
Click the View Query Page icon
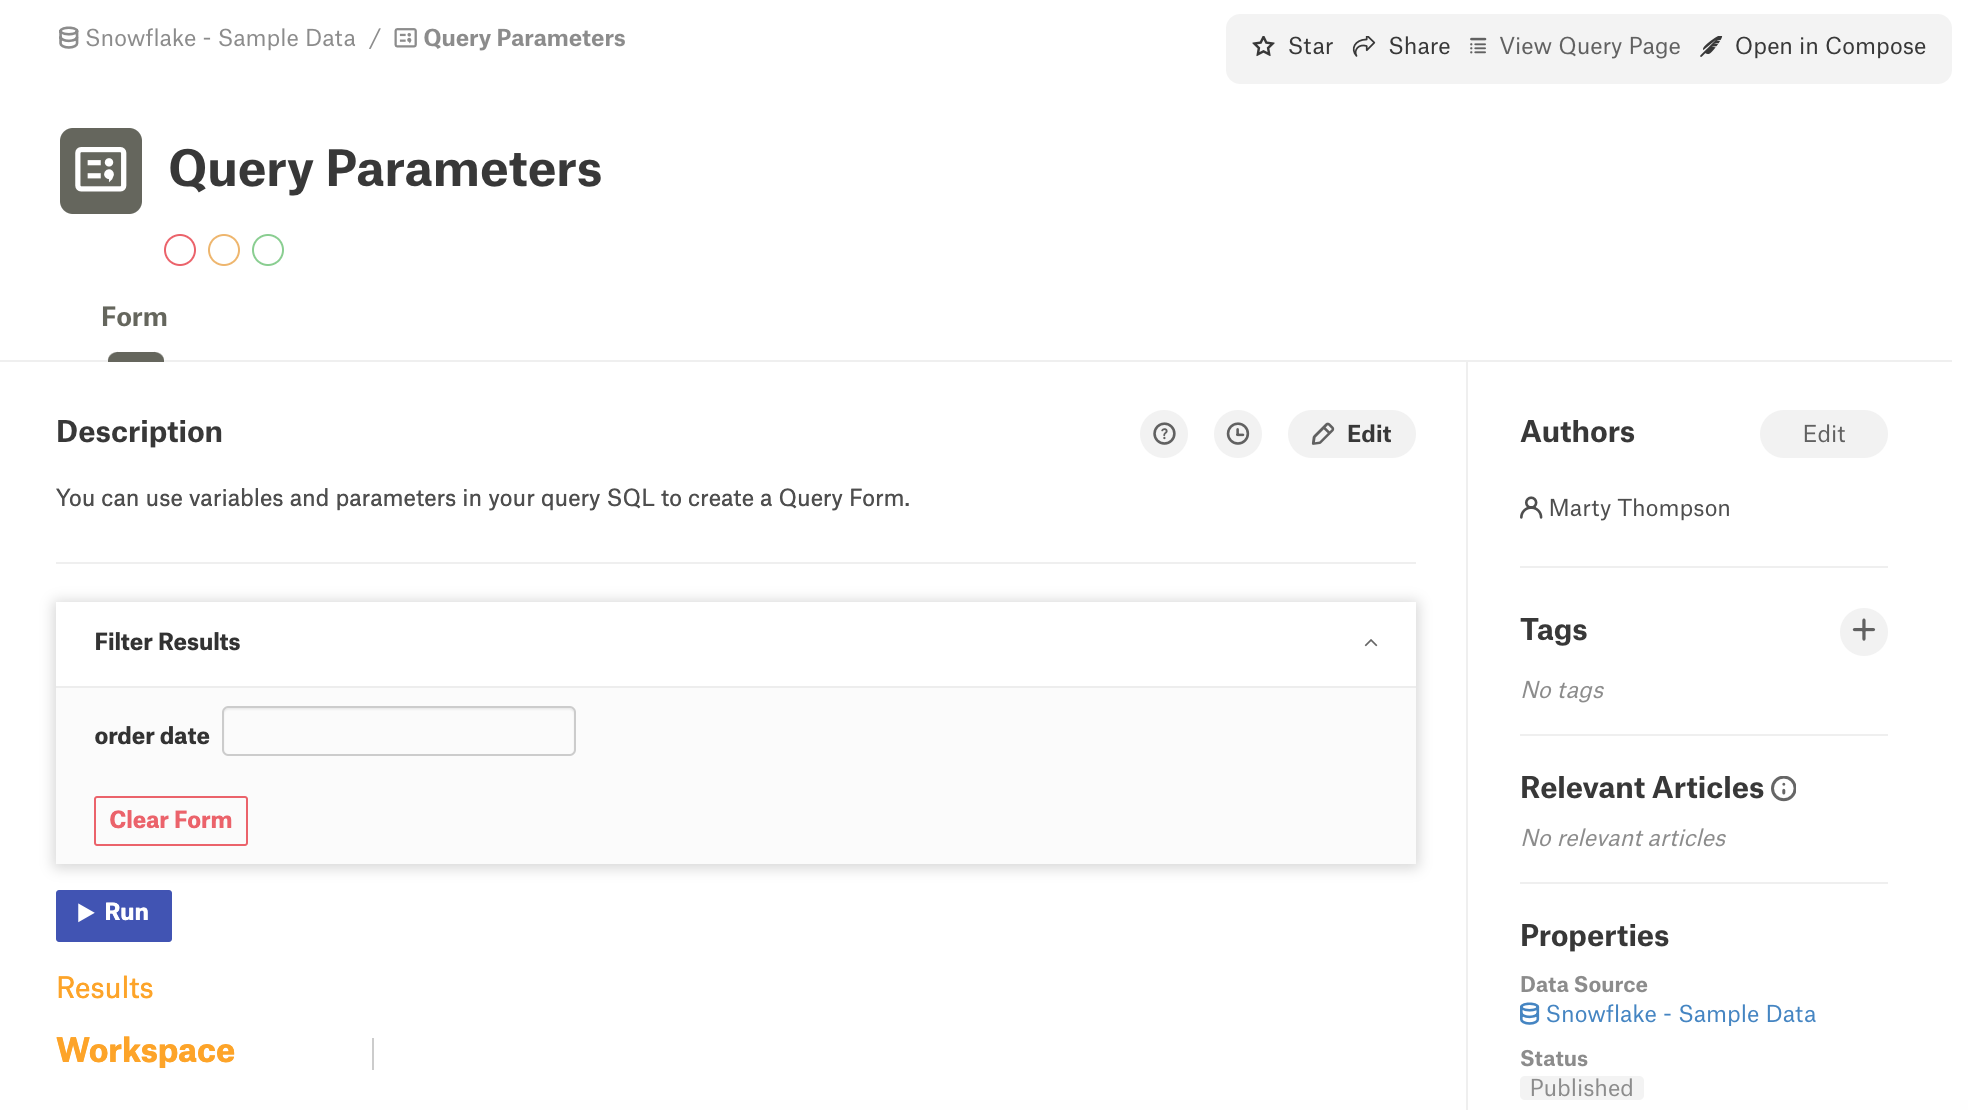coord(1477,46)
